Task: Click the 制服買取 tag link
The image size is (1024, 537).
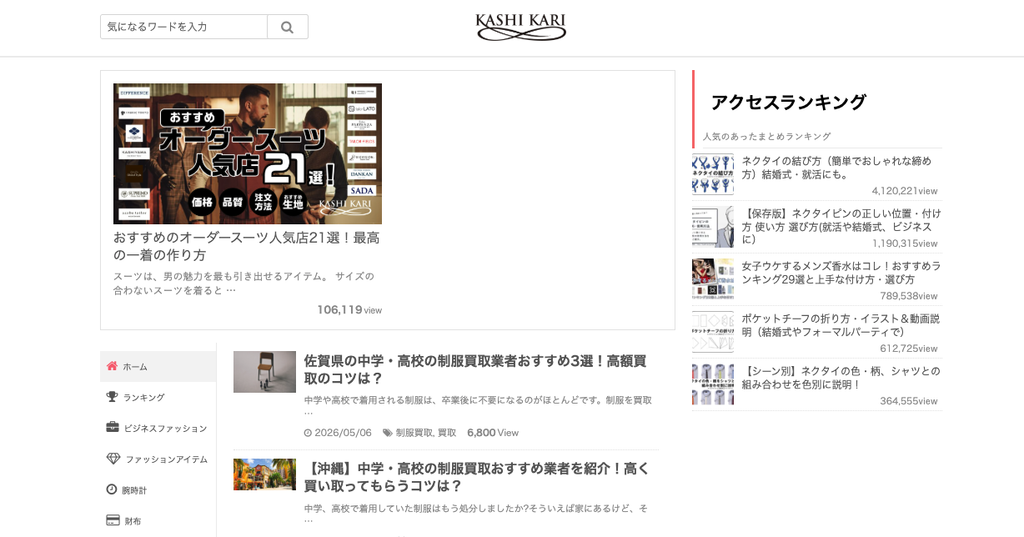Action: tap(414, 432)
